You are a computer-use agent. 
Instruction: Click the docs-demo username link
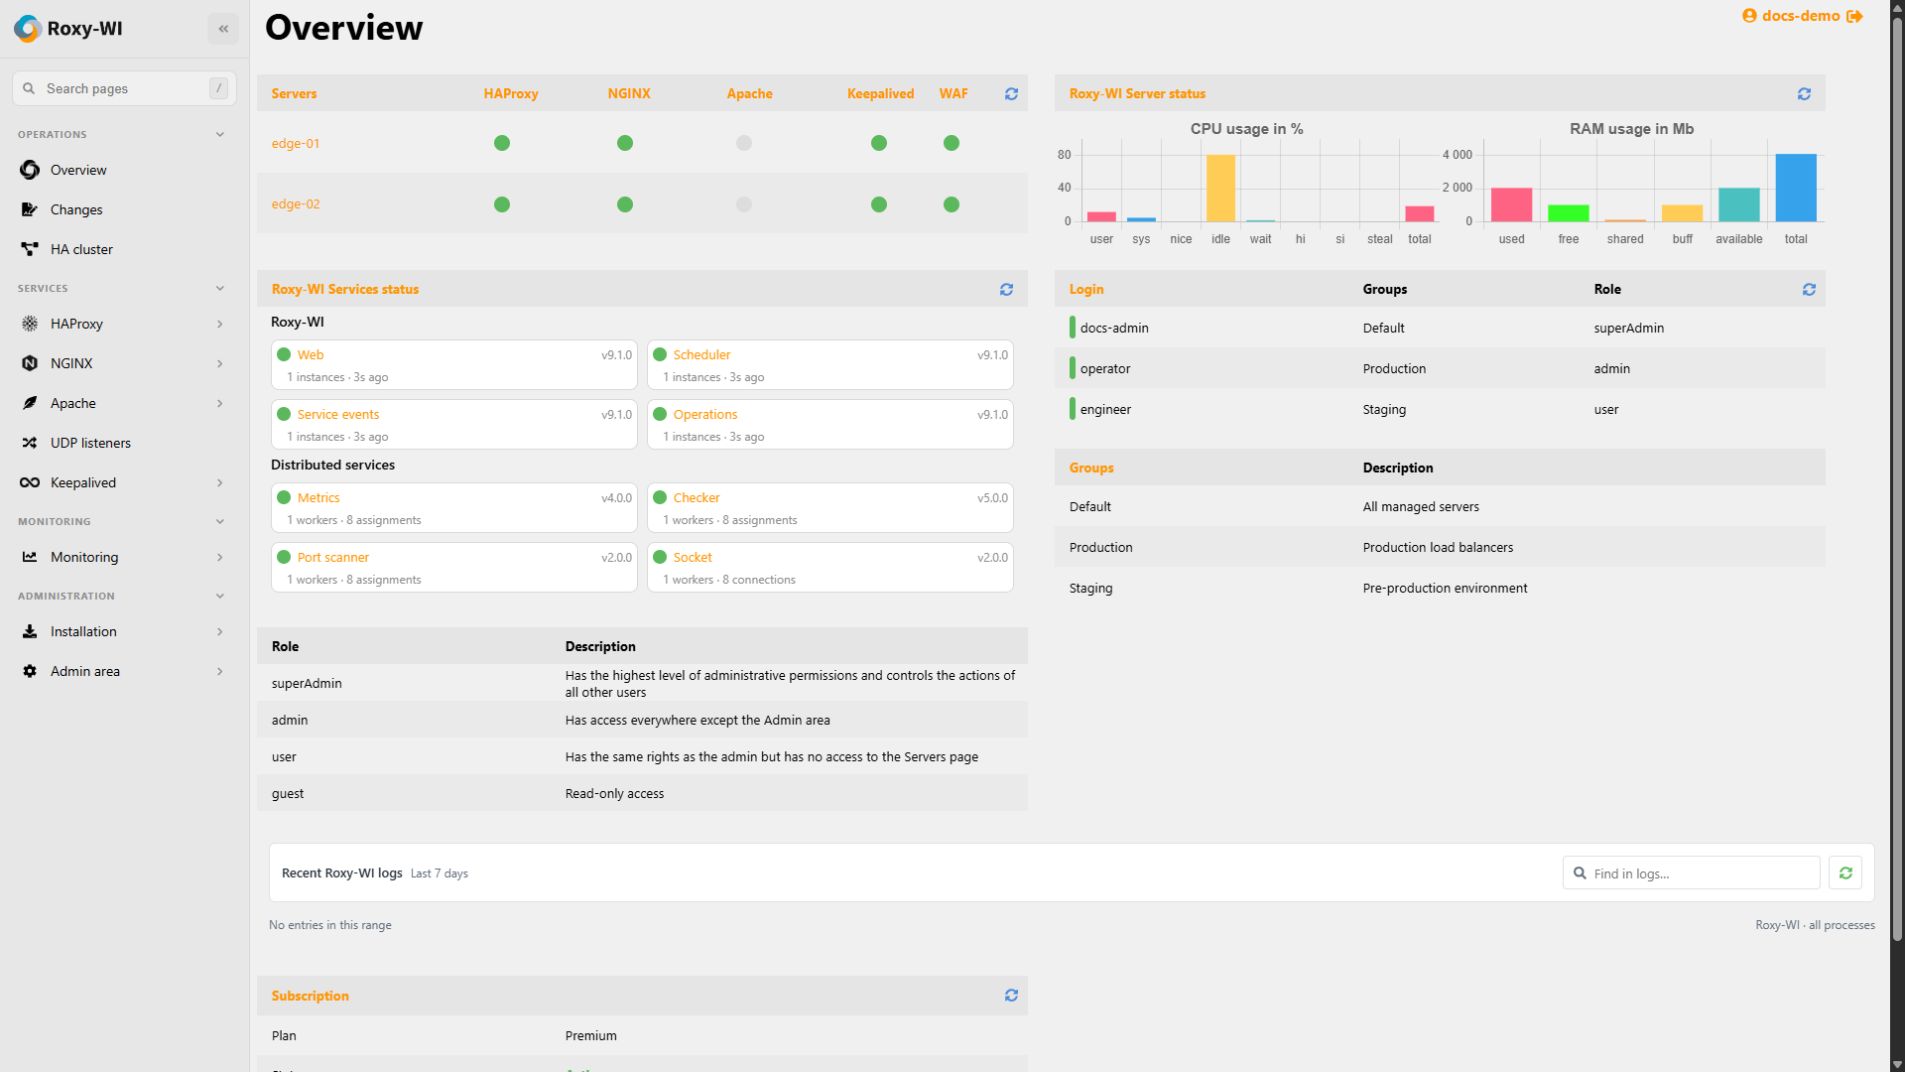click(1800, 16)
